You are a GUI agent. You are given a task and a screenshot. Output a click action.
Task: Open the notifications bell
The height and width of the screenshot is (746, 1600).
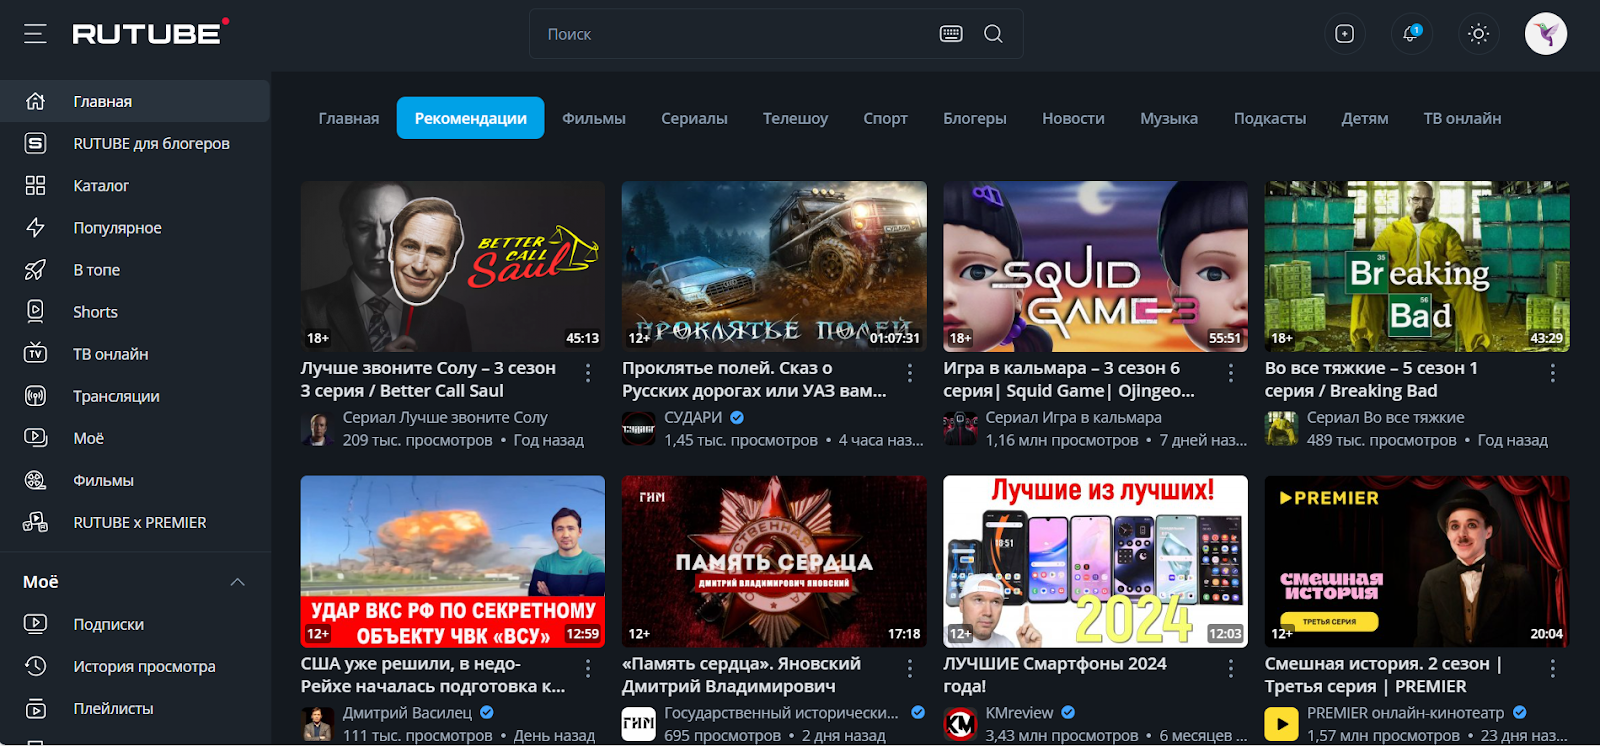[1411, 34]
